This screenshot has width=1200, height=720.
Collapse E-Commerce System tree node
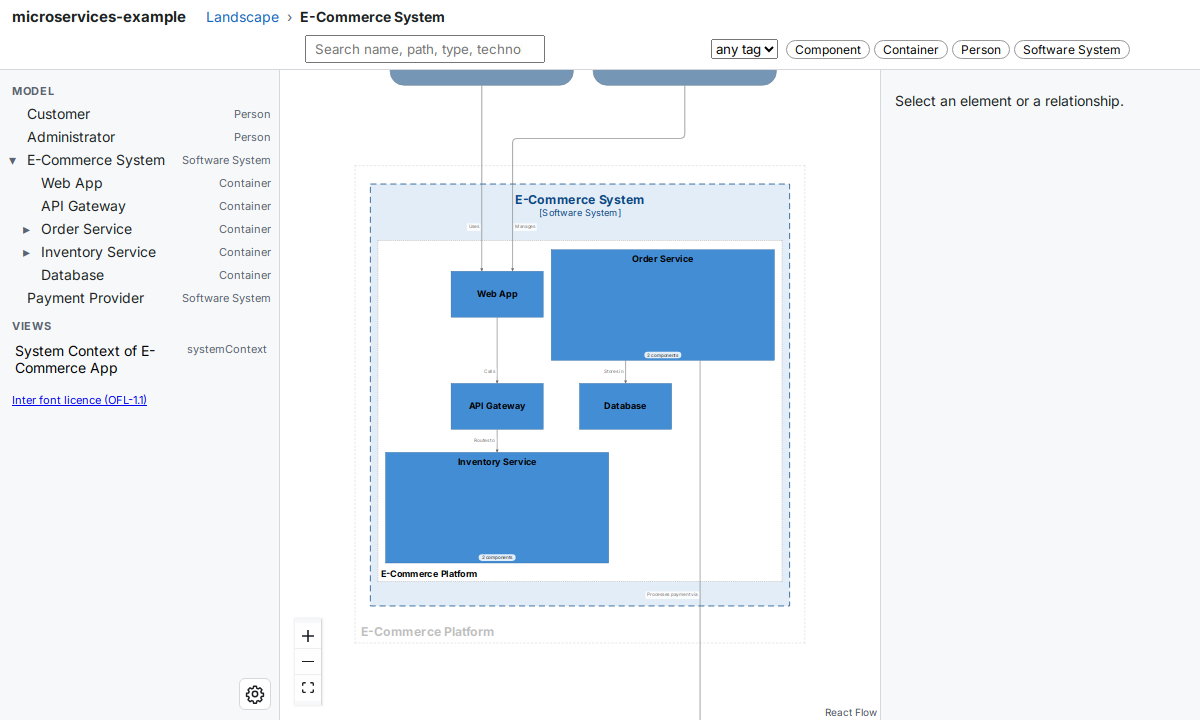[13, 160]
